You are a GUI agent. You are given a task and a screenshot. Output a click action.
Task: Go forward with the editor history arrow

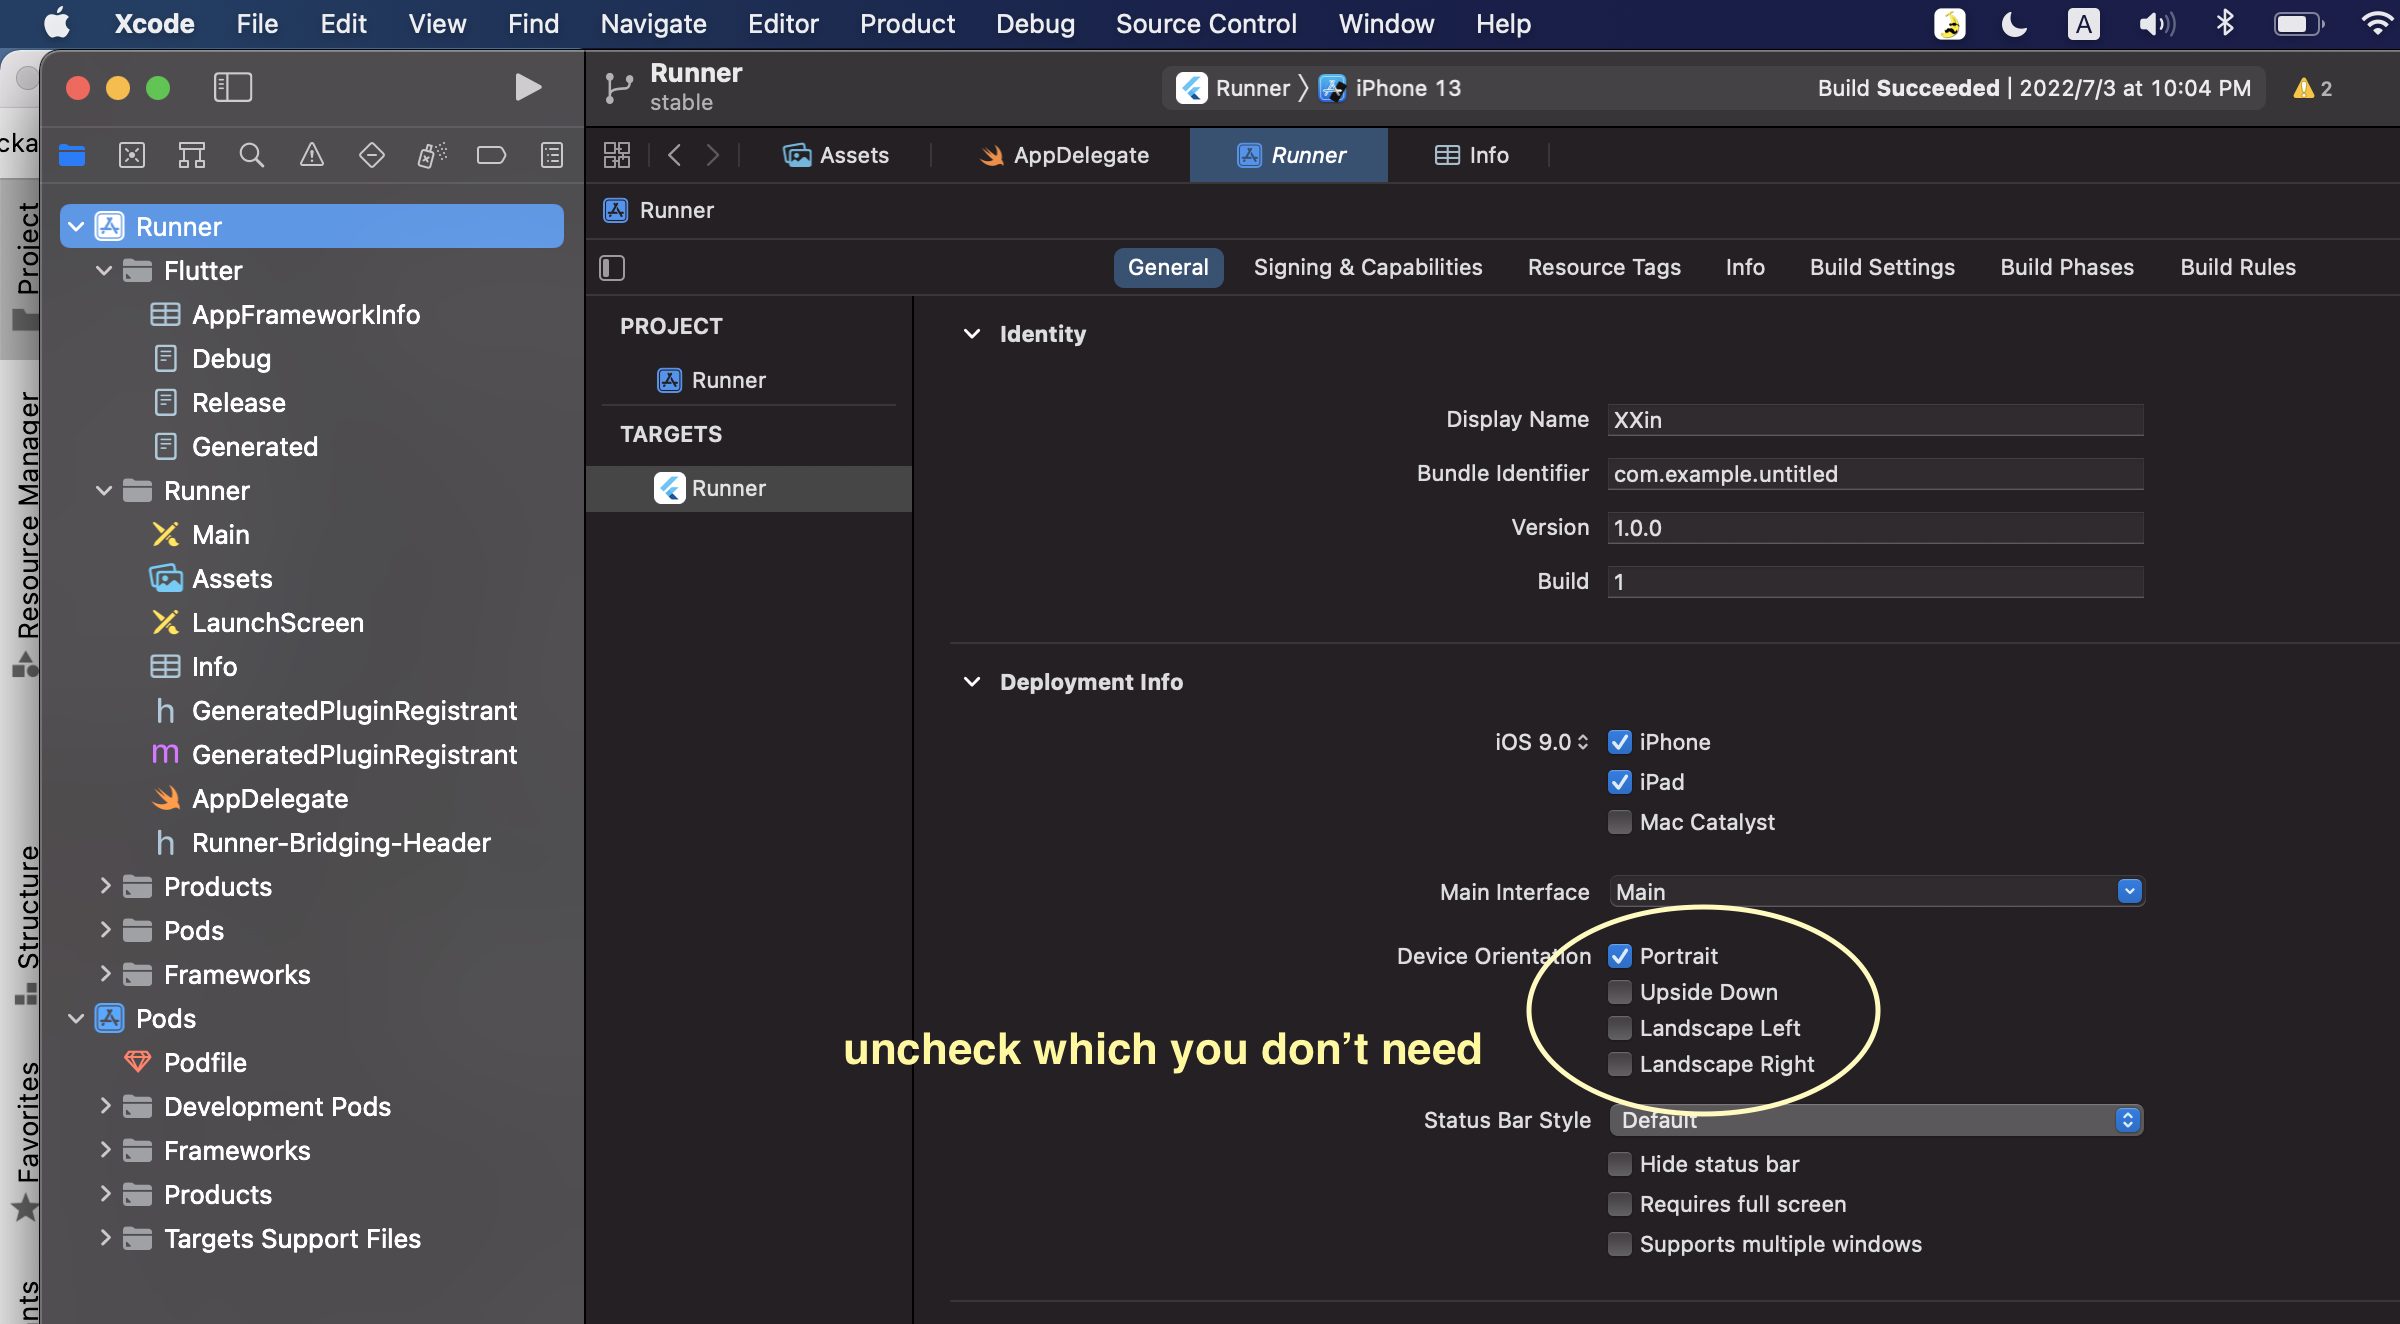[x=712, y=155]
